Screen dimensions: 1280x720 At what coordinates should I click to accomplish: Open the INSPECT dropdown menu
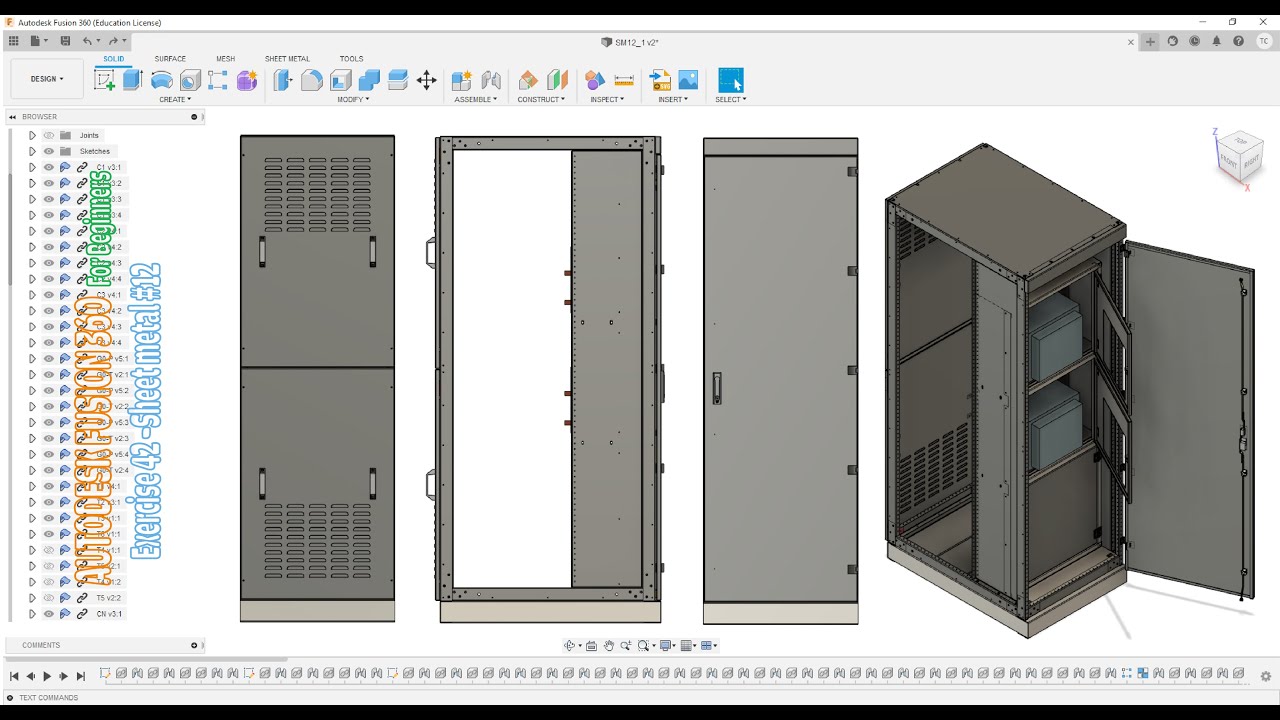(x=607, y=99)
